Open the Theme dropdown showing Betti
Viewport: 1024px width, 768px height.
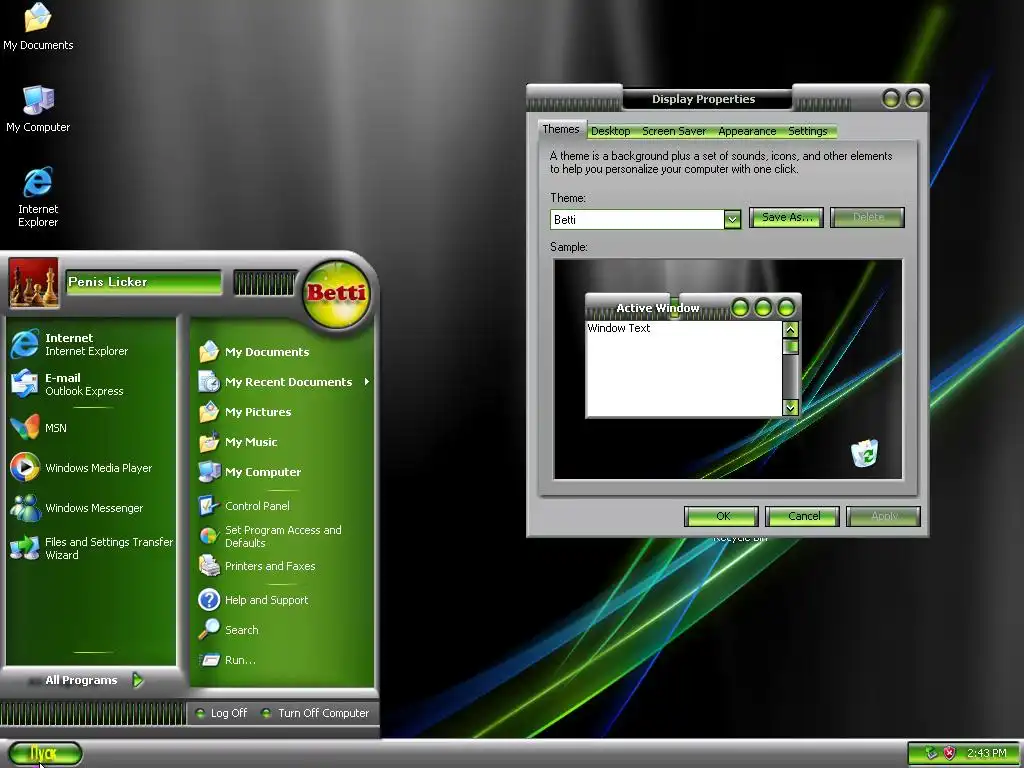[x=732, y=219]
